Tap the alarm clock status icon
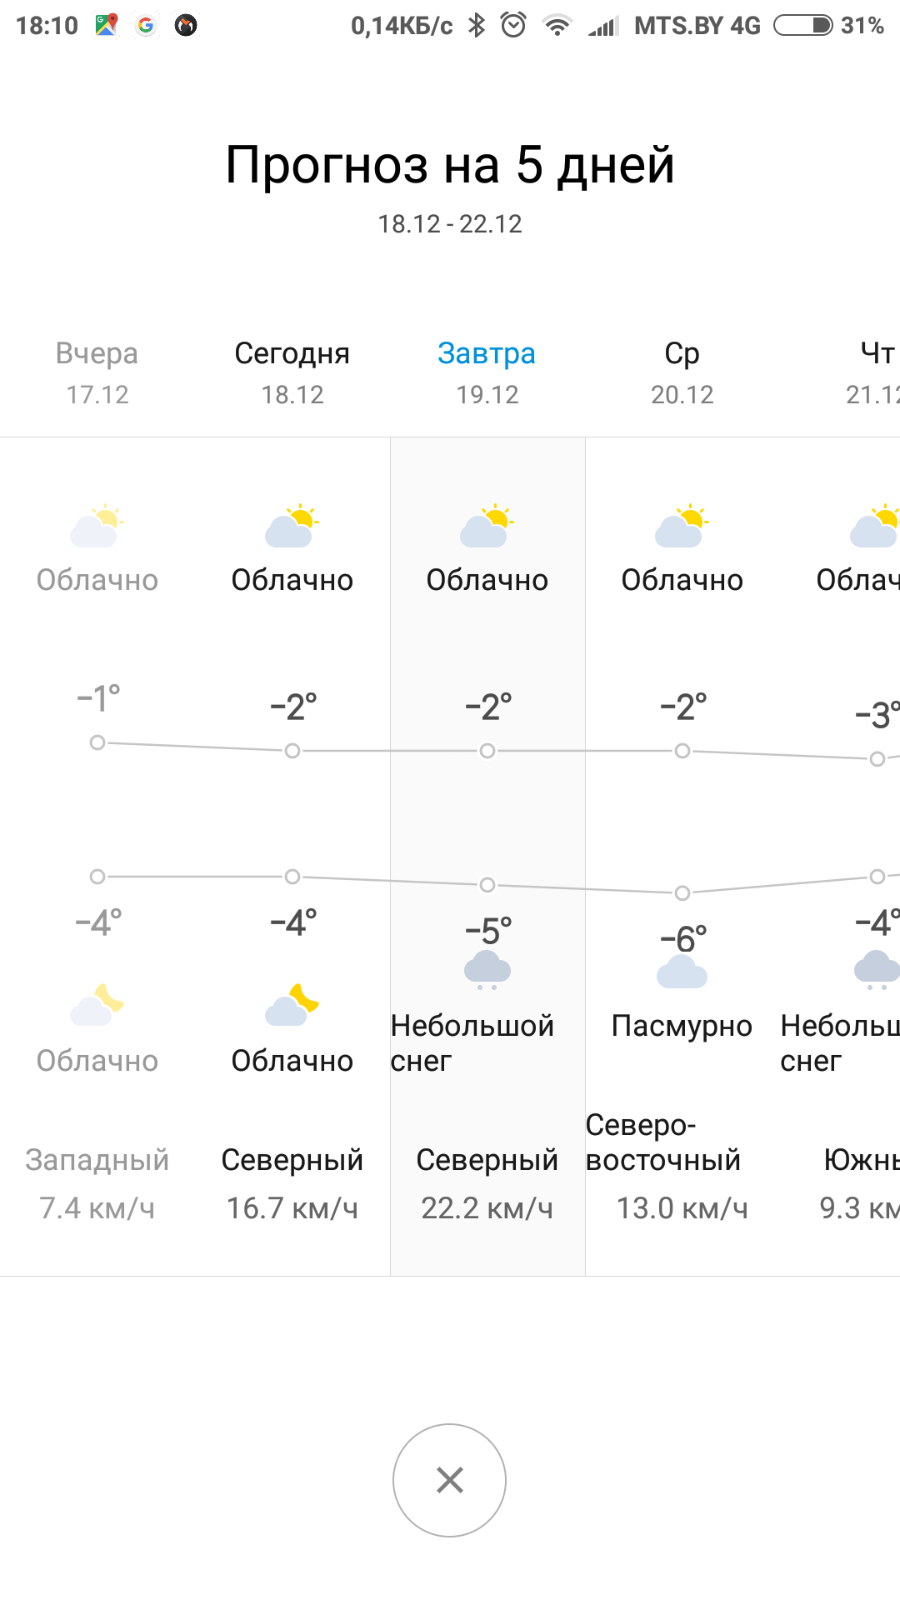Image resolution: width=900 pixels, height=1600 pixels. (513, 25)
